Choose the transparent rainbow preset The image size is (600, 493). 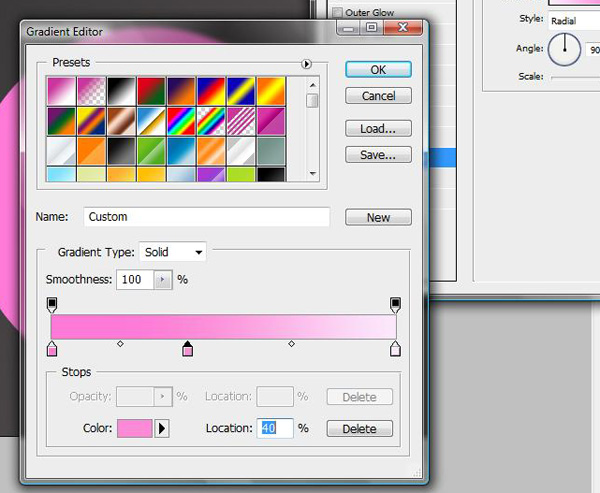click(x=211, y=121)
